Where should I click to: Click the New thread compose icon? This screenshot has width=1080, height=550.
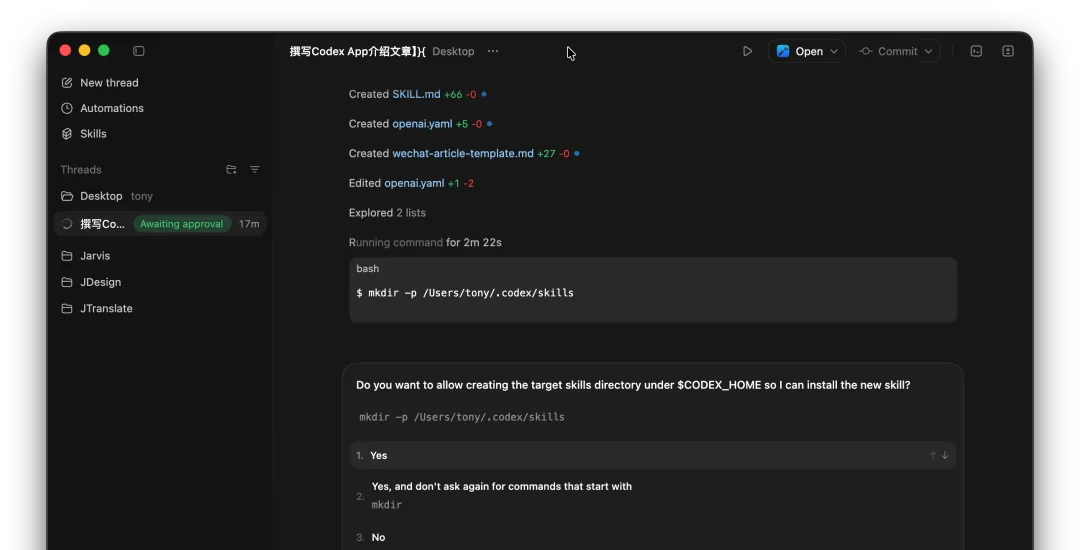[x=67, y=83]
